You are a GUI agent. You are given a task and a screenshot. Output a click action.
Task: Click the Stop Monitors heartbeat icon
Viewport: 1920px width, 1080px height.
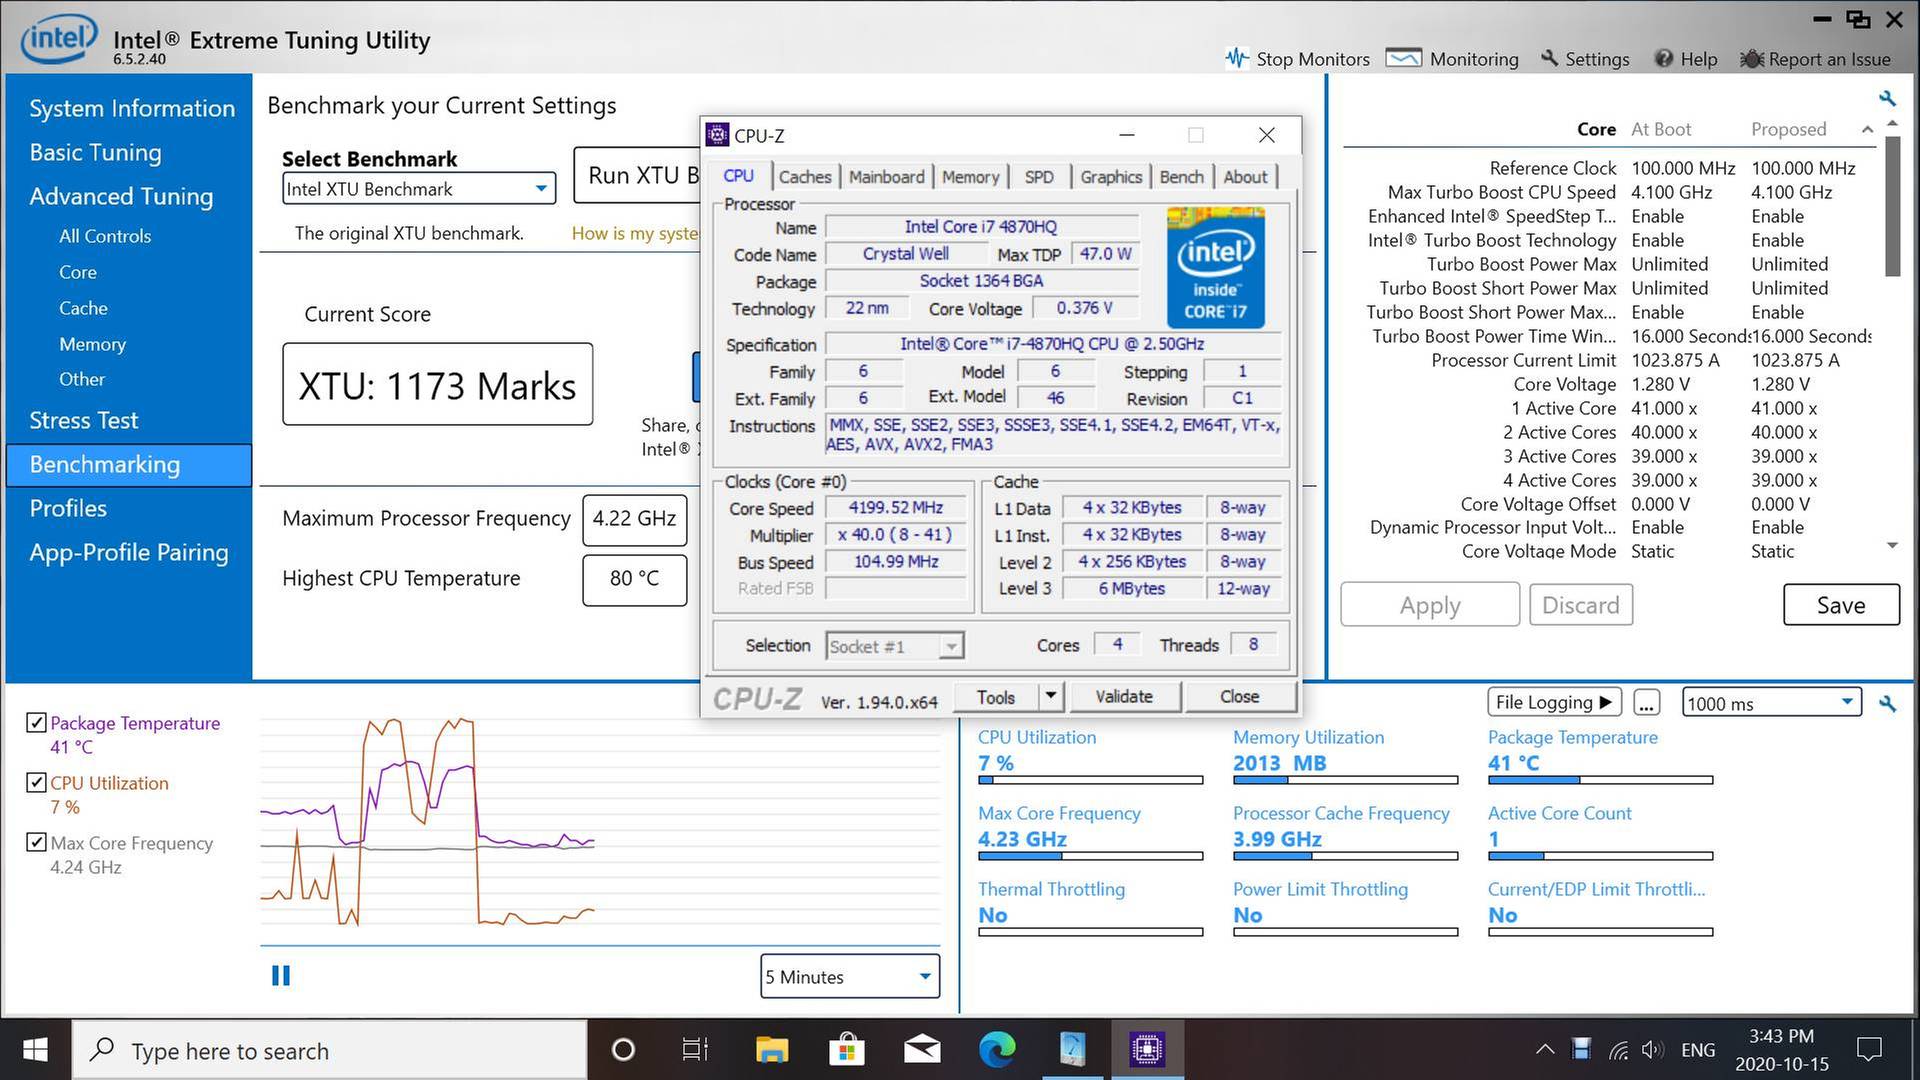tap(1237, 58)
